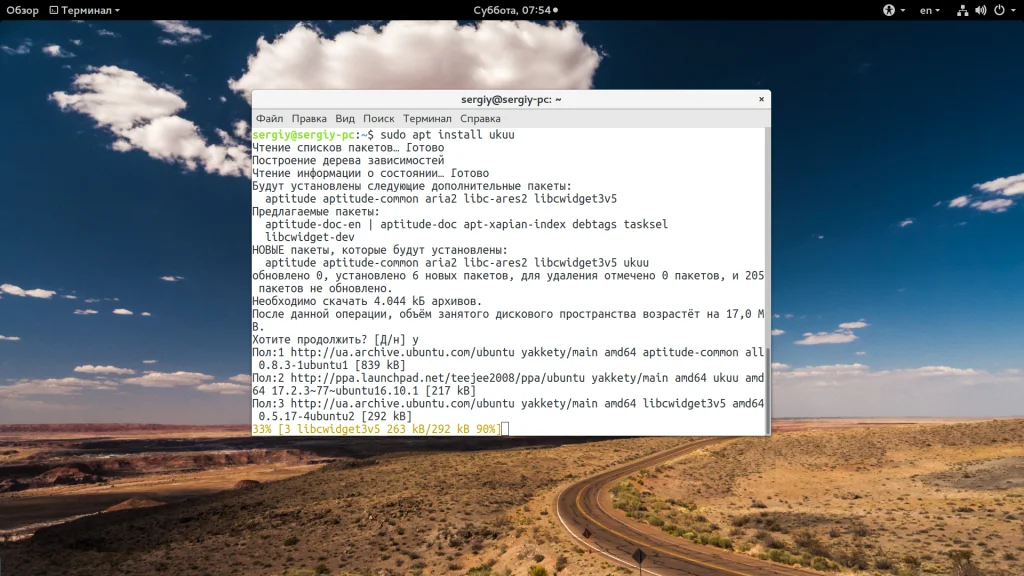
Task: Click the line Построение дерева зависимостей
Action: click(x=348, y=160)
